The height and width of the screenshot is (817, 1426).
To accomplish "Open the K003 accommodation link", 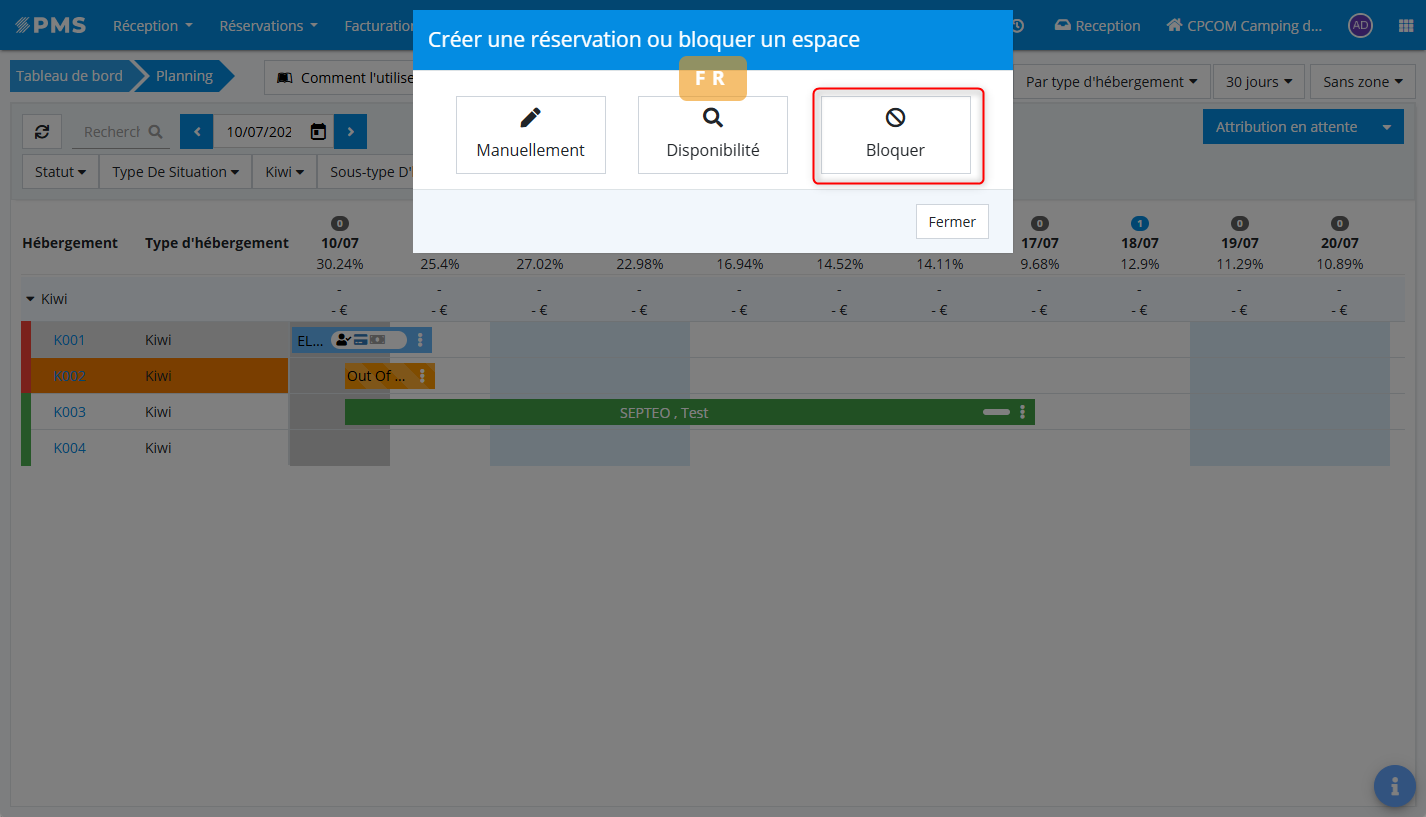I will click(x=69, y=412).
